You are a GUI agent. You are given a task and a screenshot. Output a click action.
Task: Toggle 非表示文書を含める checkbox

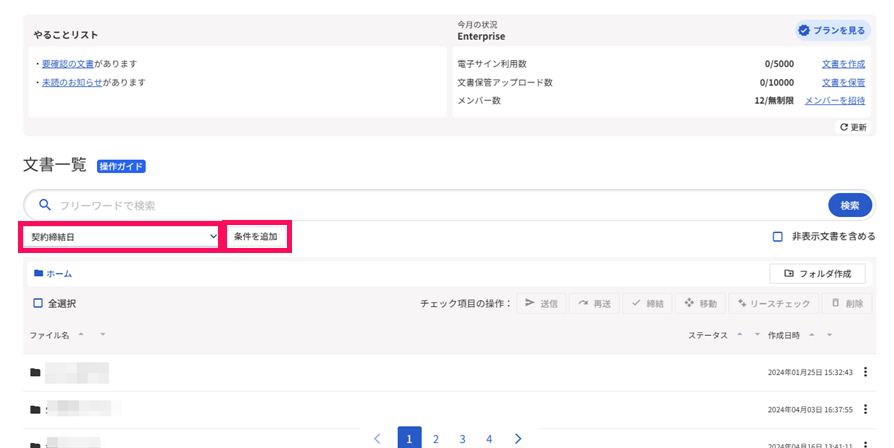pyautogui.click(x=777, y=237)
